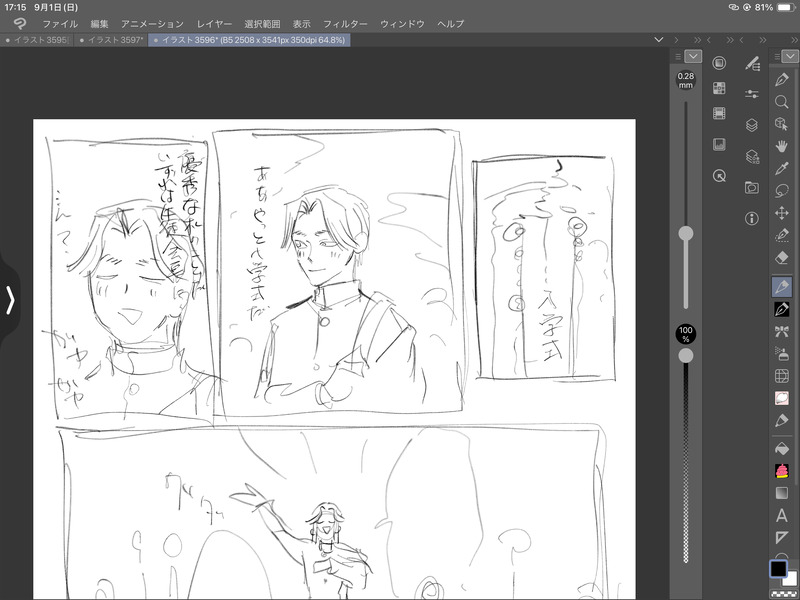Click the opacity slider handle
The height and width of the screenshot is (600, 800).
click(x=686, y=356)
